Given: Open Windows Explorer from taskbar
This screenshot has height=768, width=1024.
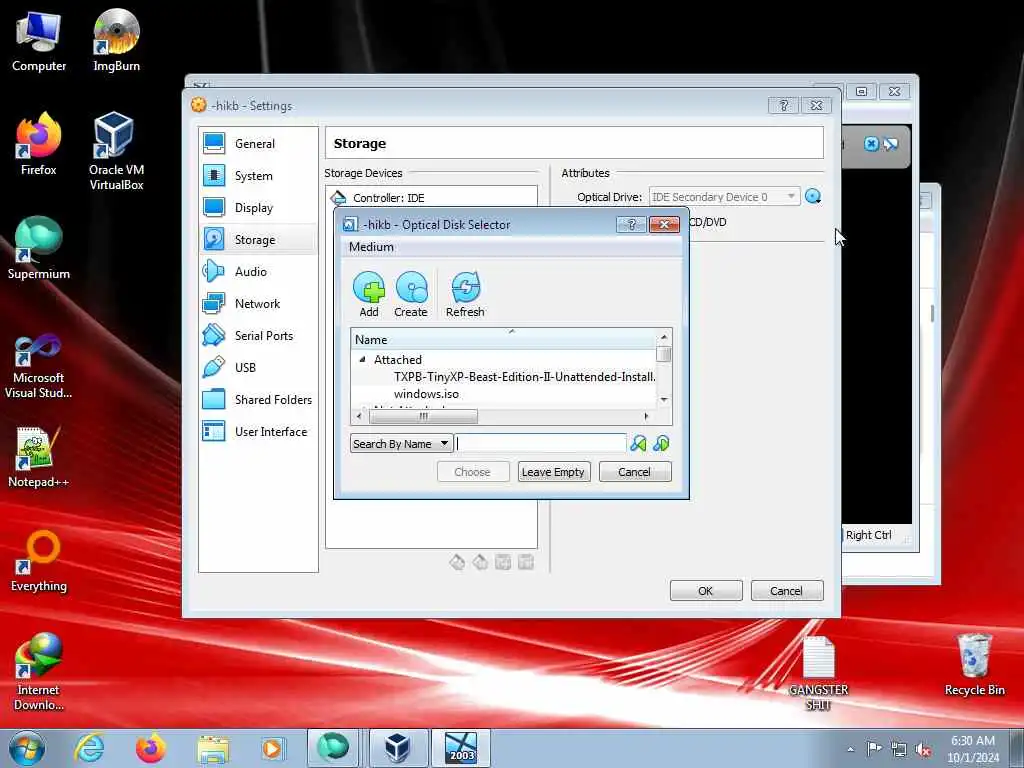Looking at the screenshot, I should pyautogui.click(x=213, y=748).
